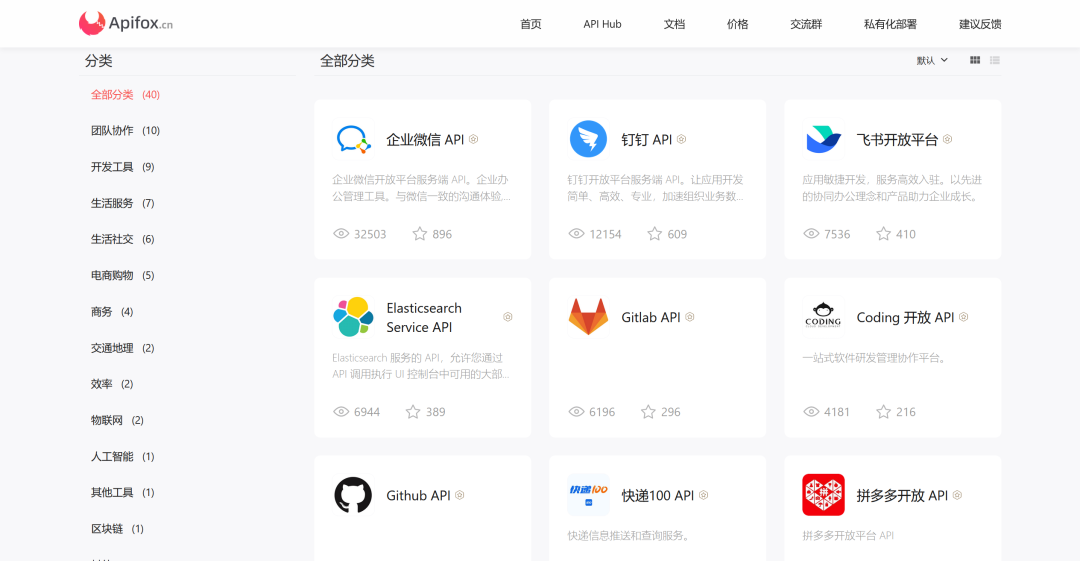Open the 快递100 API title
1080x561 pixels.
click(657, 496)
